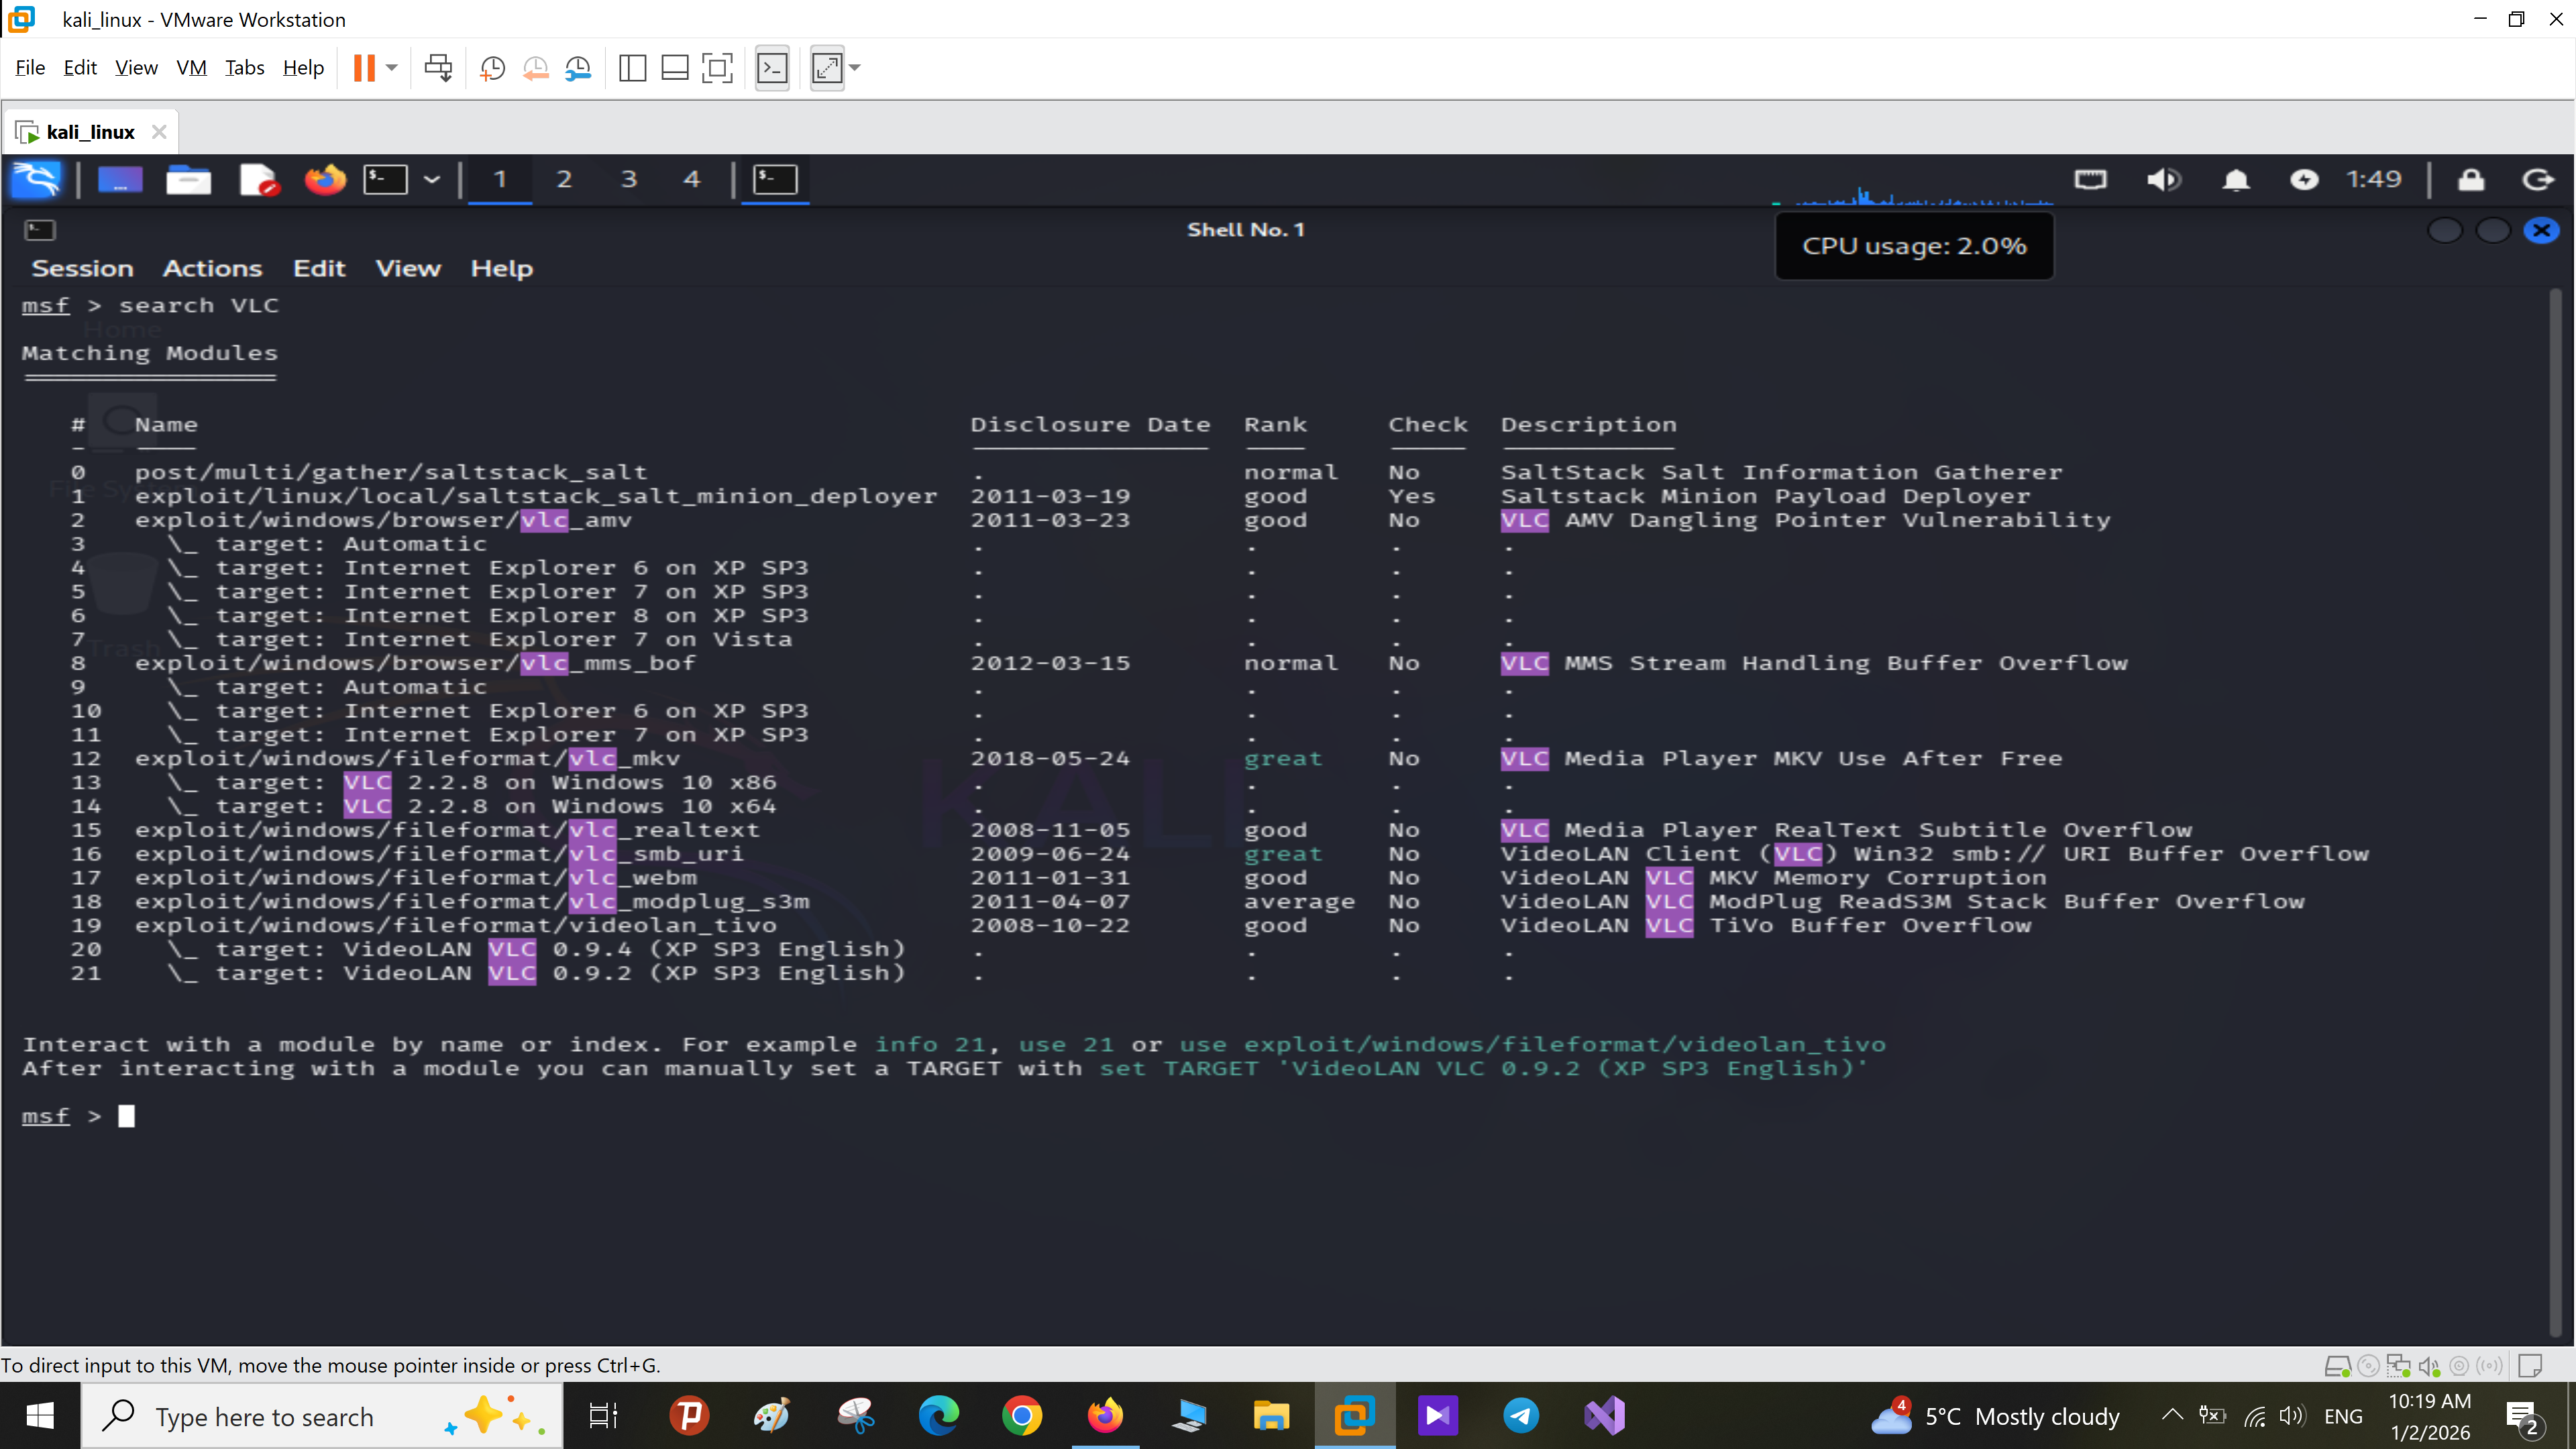This screenshot has width=2576, height=1449.
Task: Open the file manager in the Kali panel
Action: pos(188,179)
